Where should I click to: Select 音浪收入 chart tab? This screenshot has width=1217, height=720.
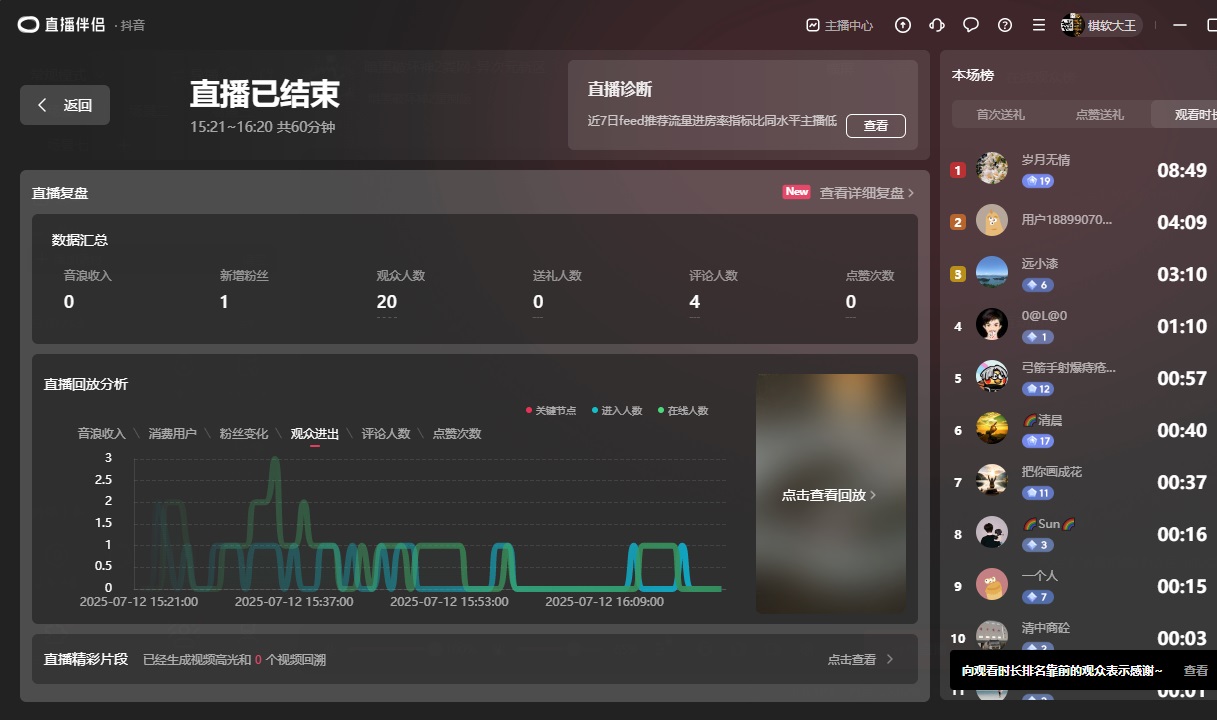pos(102,434)
